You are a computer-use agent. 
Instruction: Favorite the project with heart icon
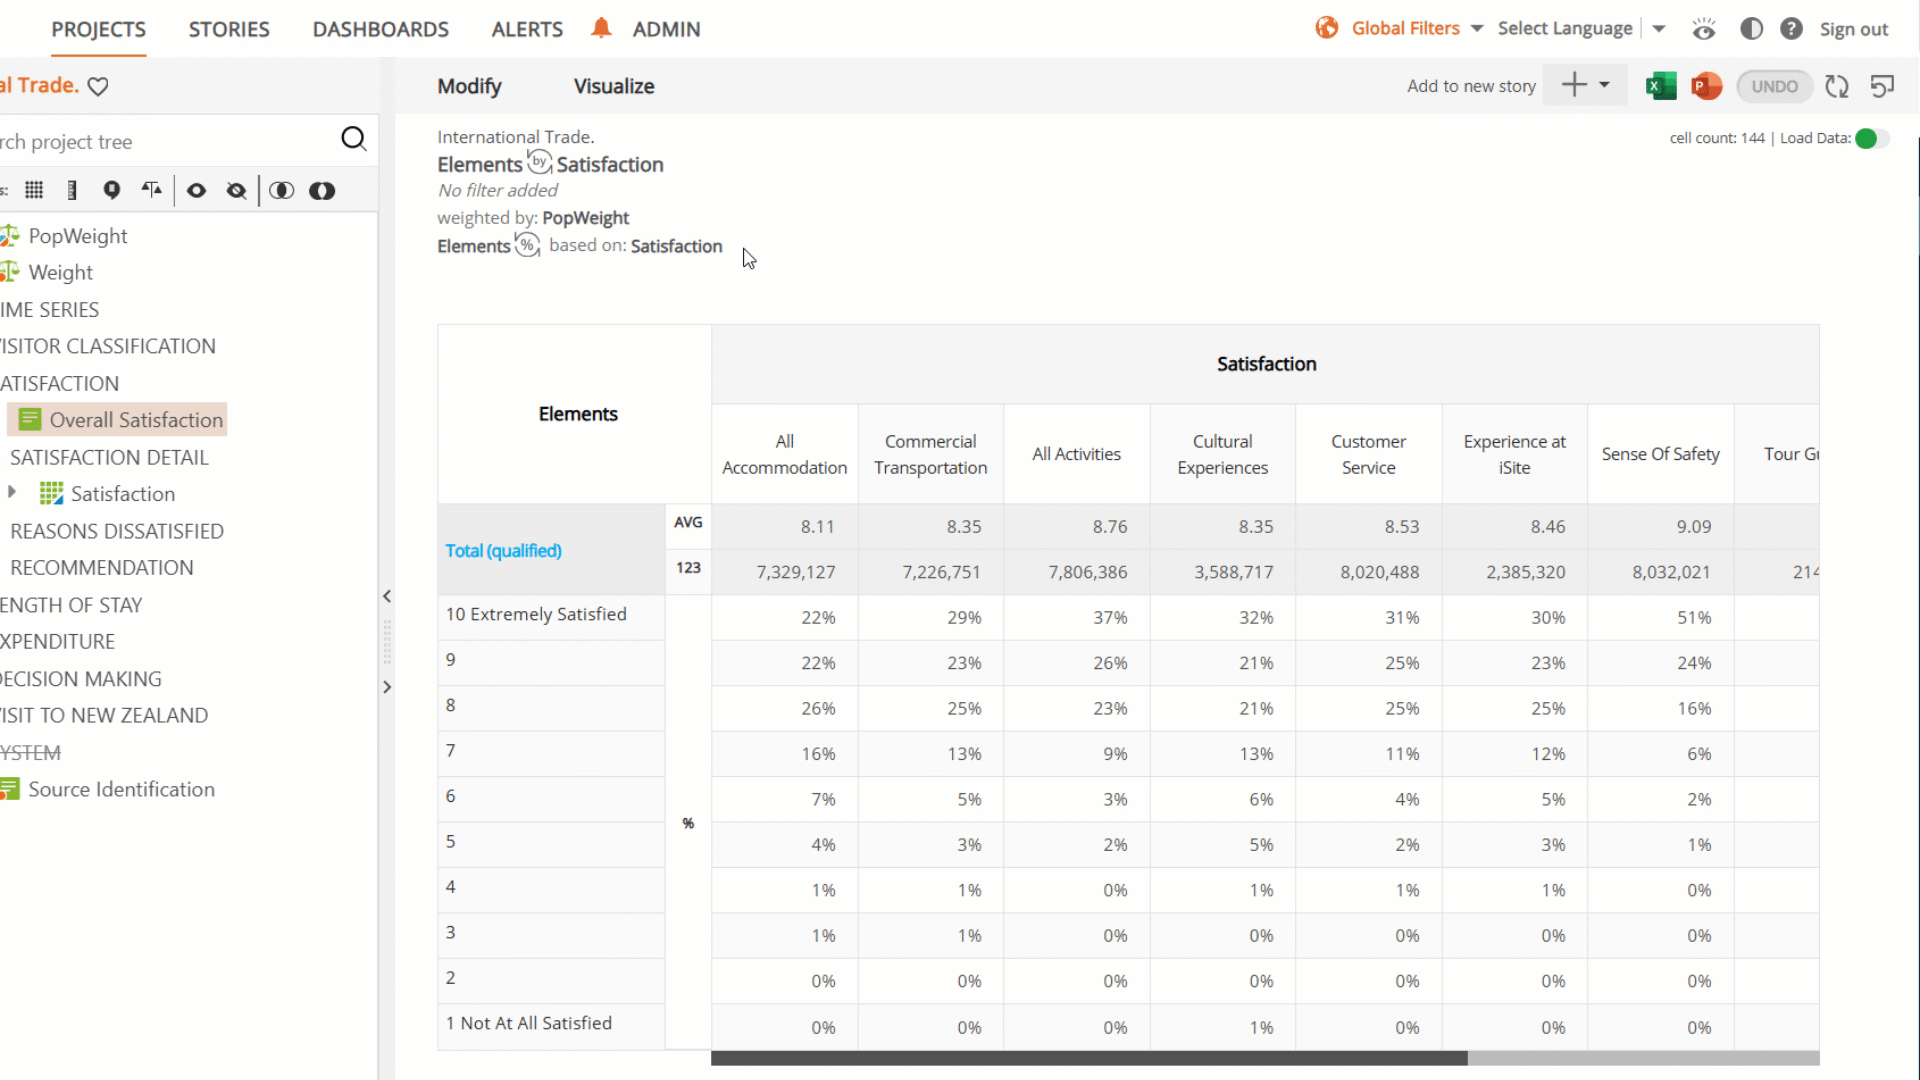point(98,87)
